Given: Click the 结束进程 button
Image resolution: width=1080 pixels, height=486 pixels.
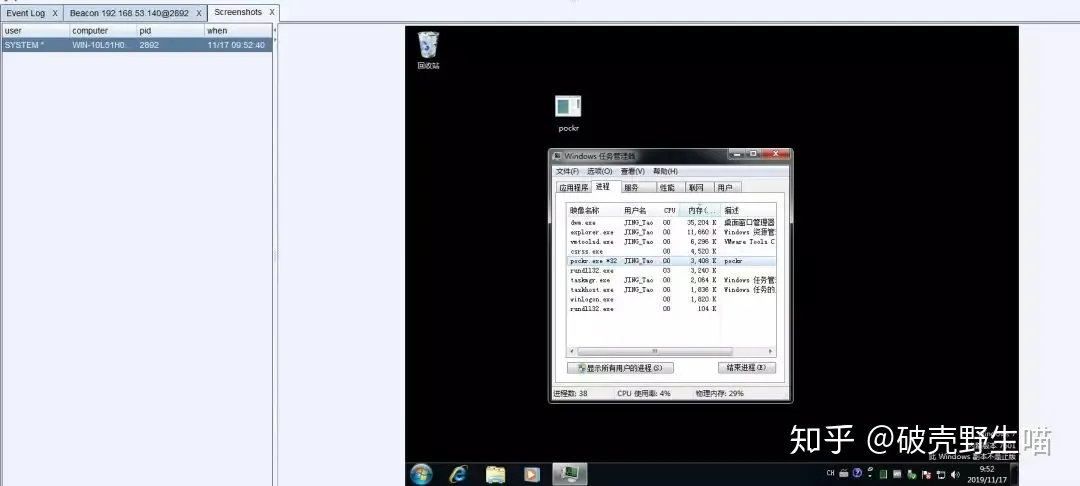Looking at the screenshot, I should (747, 368).
